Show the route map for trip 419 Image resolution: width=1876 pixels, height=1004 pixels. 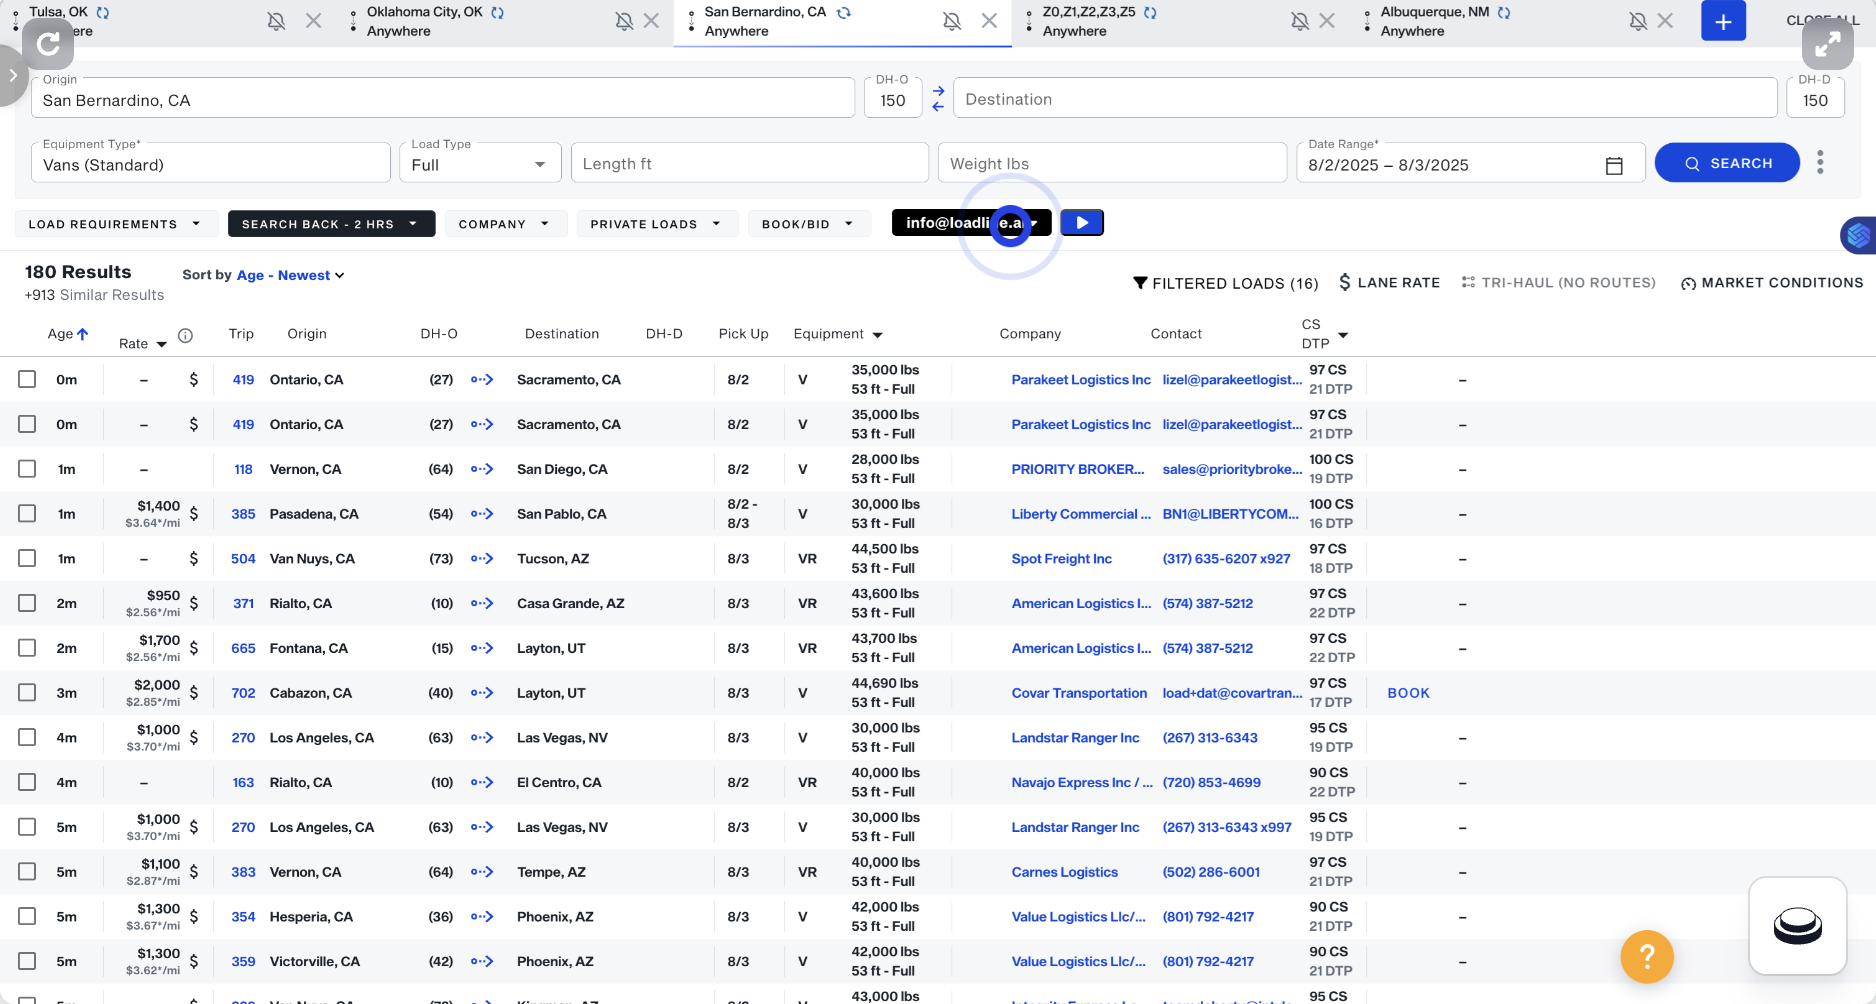click(x=482, y=379)
